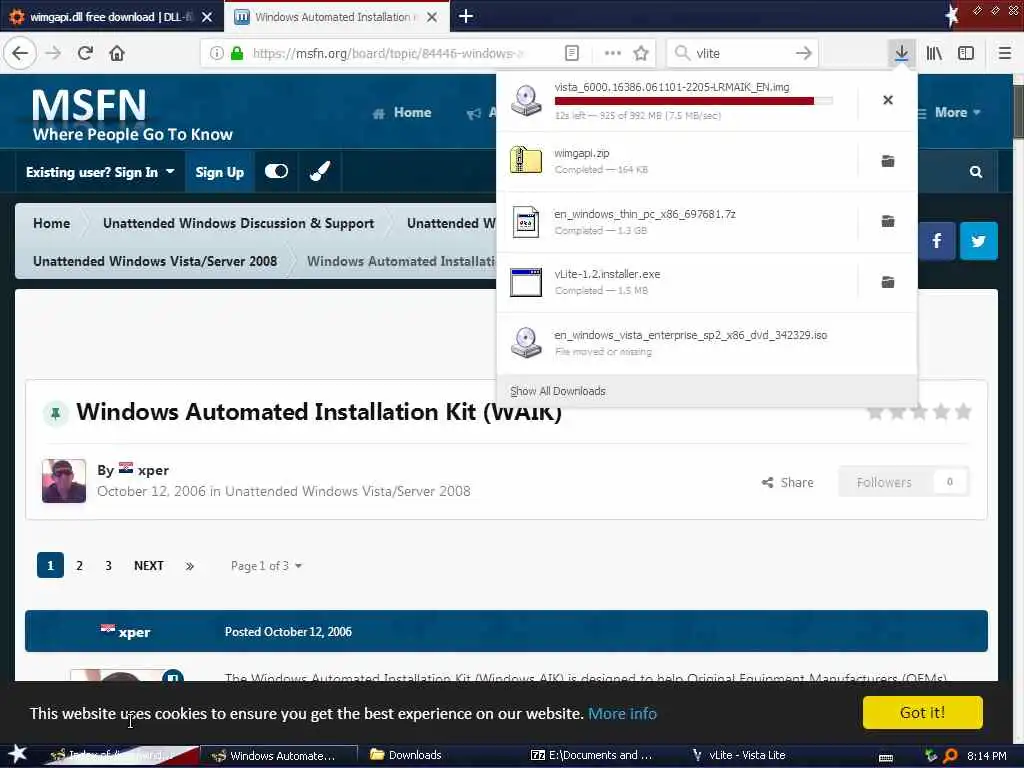Click the MSFN site search magnifier
The width and height of the screenshot is (1024, 768).
(976, 172)
